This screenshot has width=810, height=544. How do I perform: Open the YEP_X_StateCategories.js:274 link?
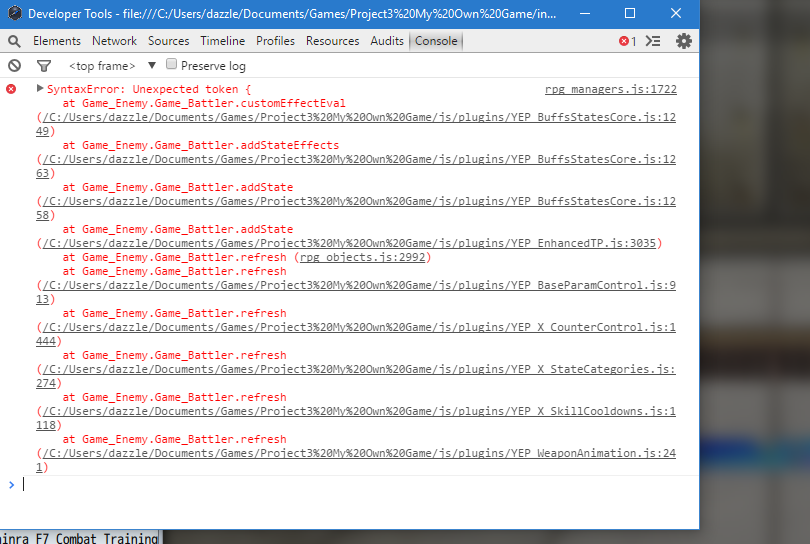(x=359, y=369)
